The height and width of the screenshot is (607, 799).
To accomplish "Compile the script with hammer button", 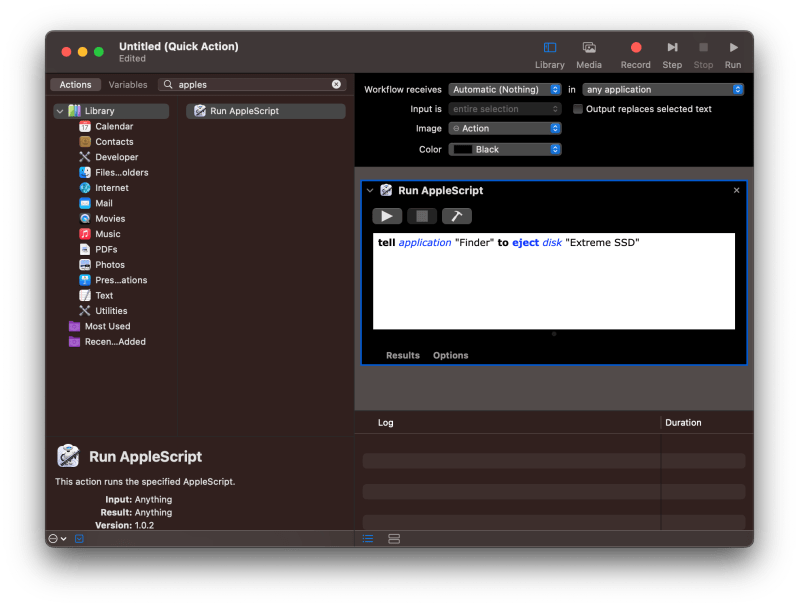I will 457,216.
